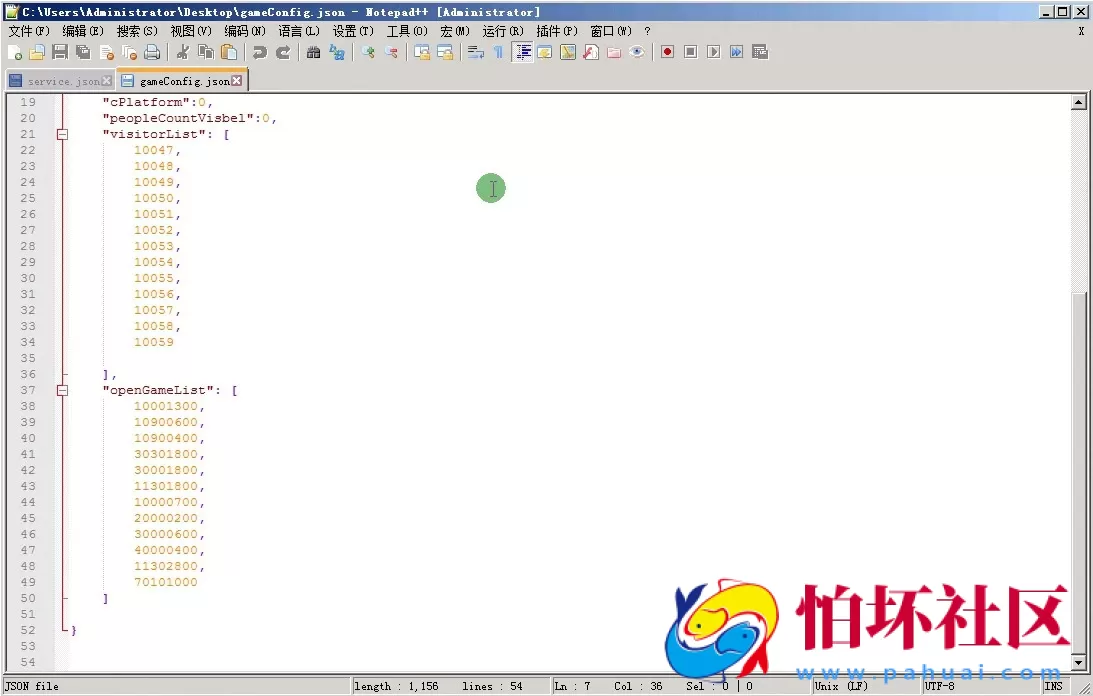The image size is (1093, 696).
Task: Click the Undo arrow icon
Action: point(260,52)
